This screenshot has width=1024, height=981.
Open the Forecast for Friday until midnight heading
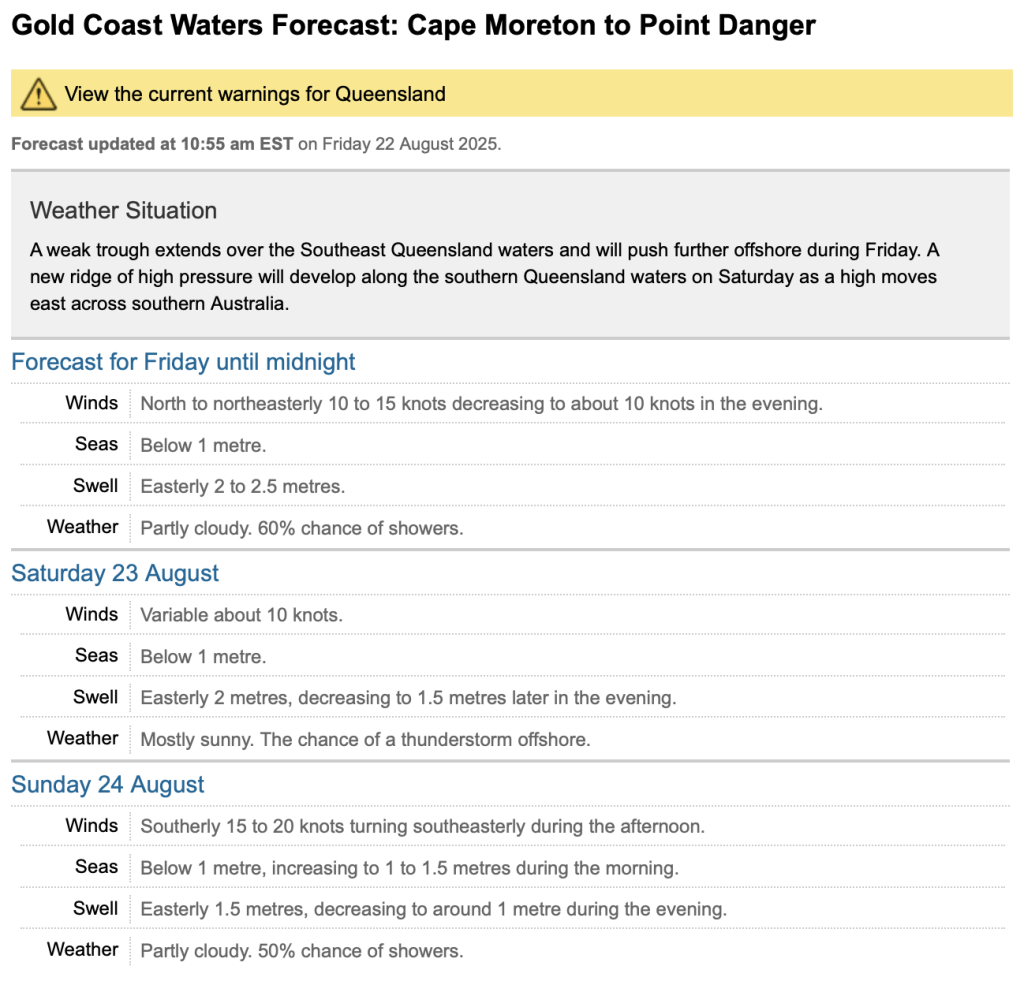[183, 362]
